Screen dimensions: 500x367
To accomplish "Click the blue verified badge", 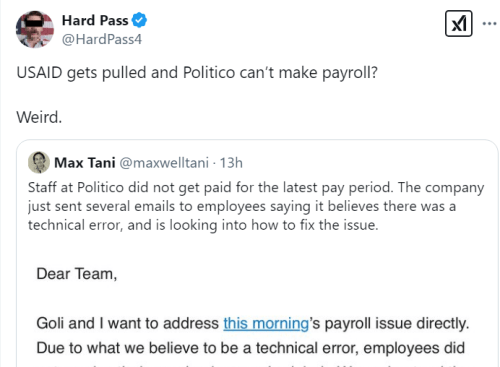I will [139, 20].
